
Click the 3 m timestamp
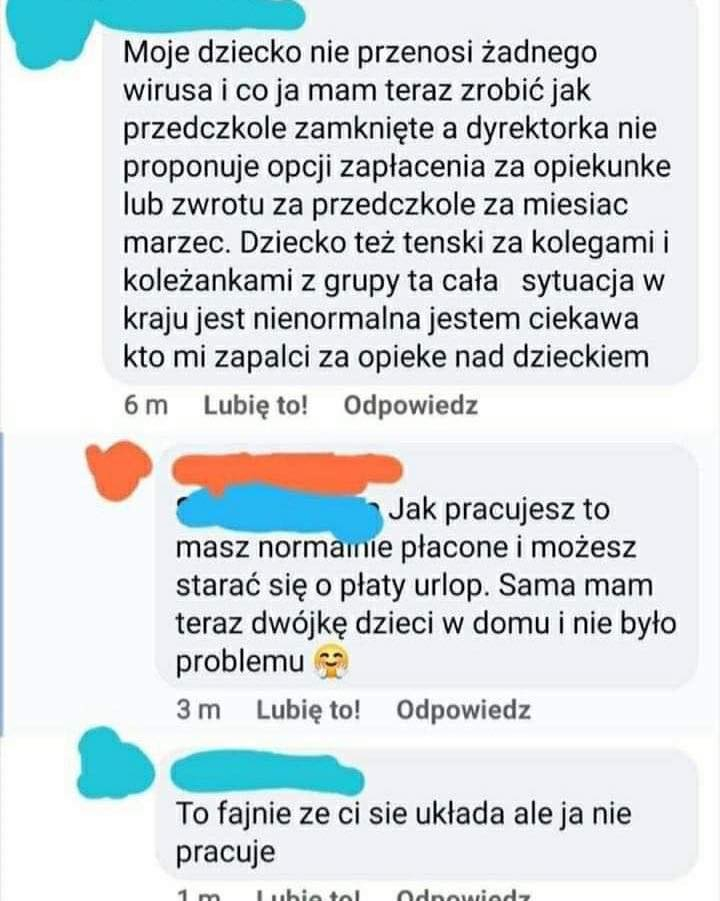pos(198,710)
